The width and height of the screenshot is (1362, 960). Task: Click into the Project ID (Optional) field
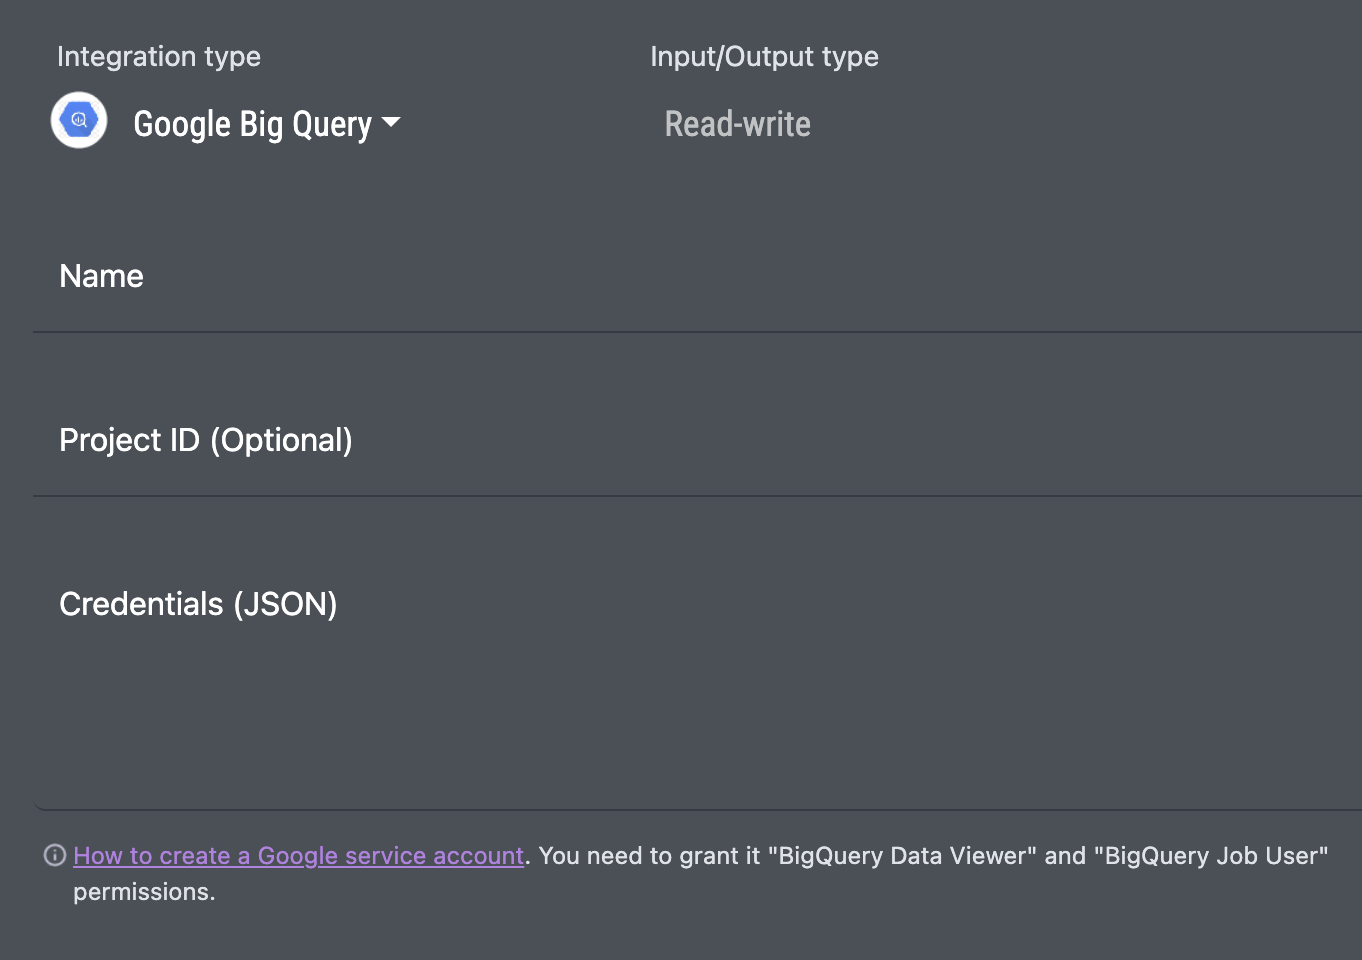[x=700, y=441]
